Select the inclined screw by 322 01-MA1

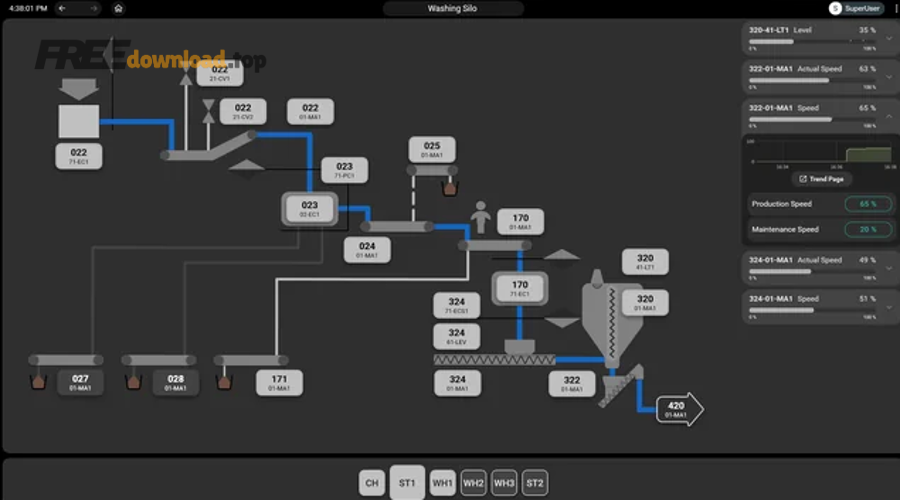click(x=621, y=386)
